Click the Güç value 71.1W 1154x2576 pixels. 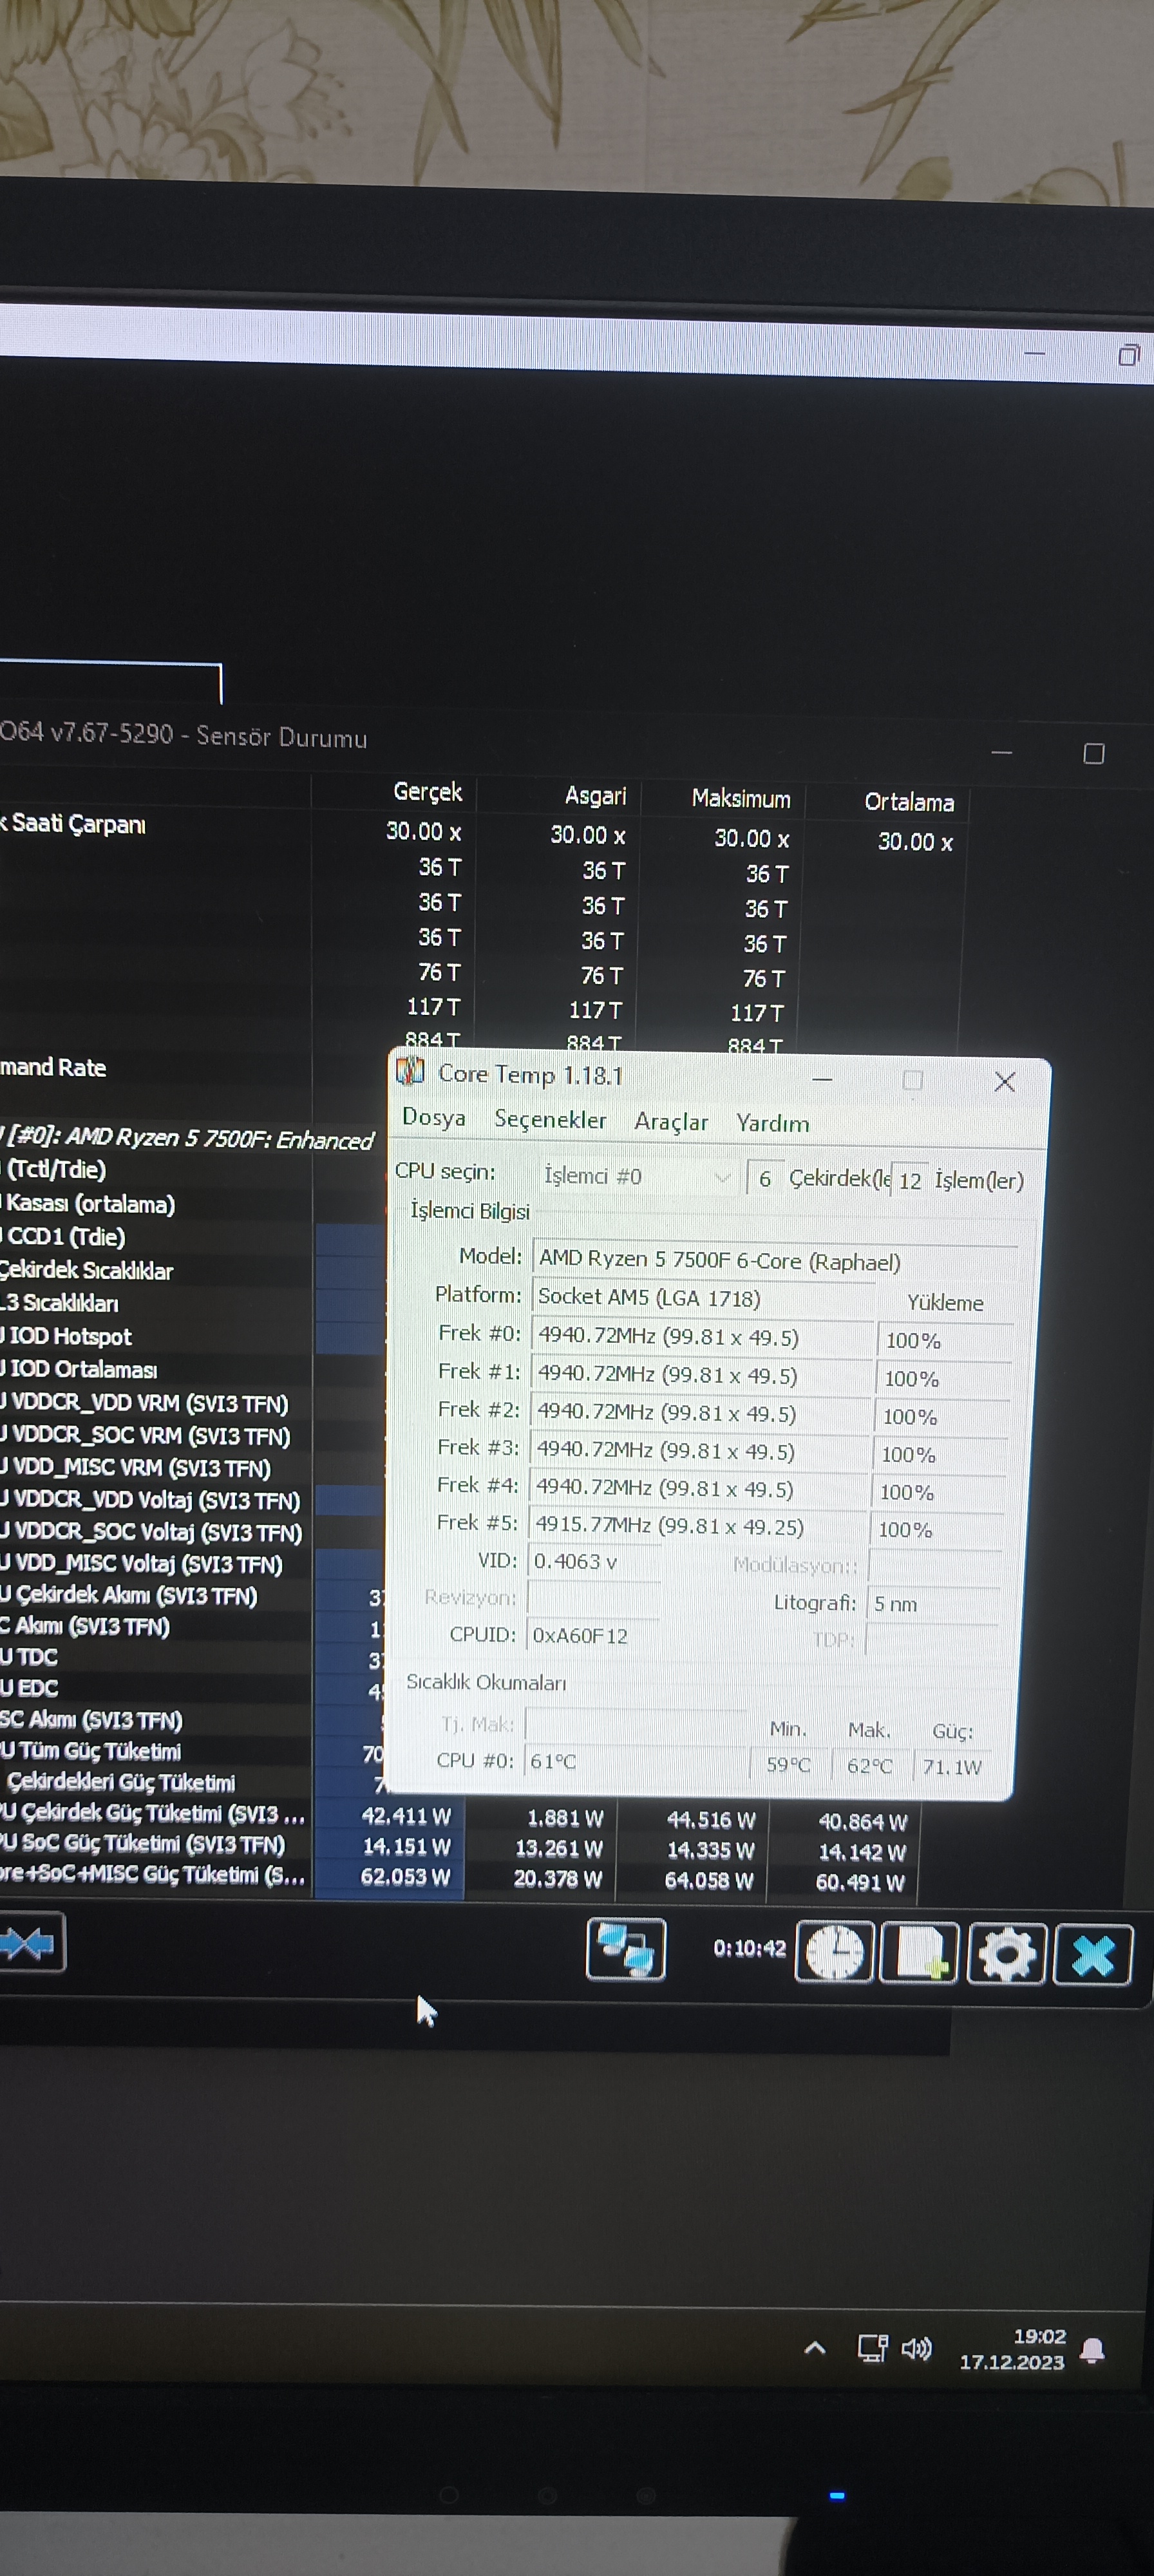(953, 1767)
